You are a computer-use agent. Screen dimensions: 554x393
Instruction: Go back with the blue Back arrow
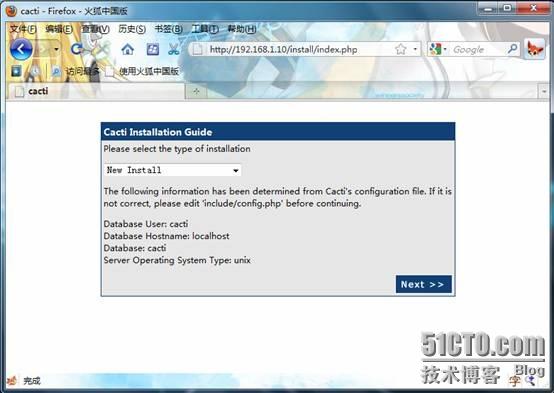(21, 49)
